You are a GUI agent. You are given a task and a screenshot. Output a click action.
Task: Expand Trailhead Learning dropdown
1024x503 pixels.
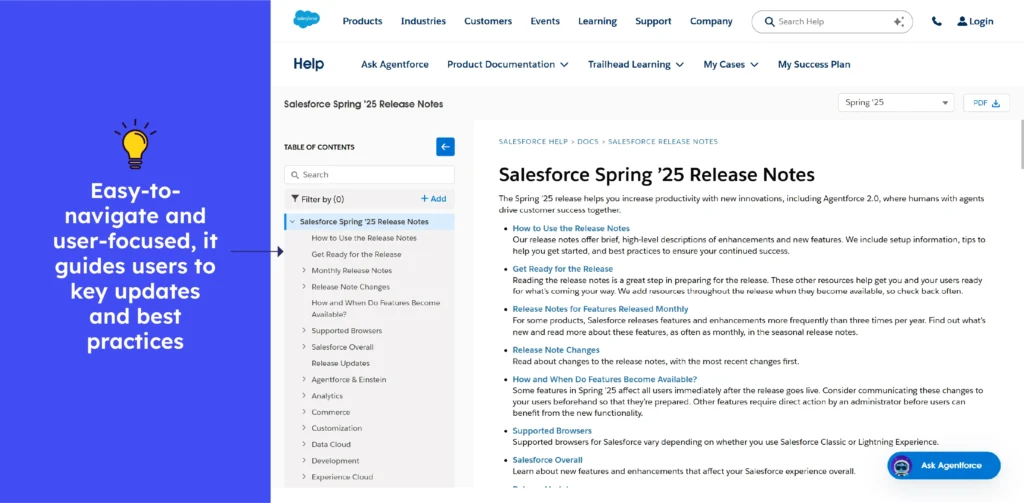tap(635, 65)
